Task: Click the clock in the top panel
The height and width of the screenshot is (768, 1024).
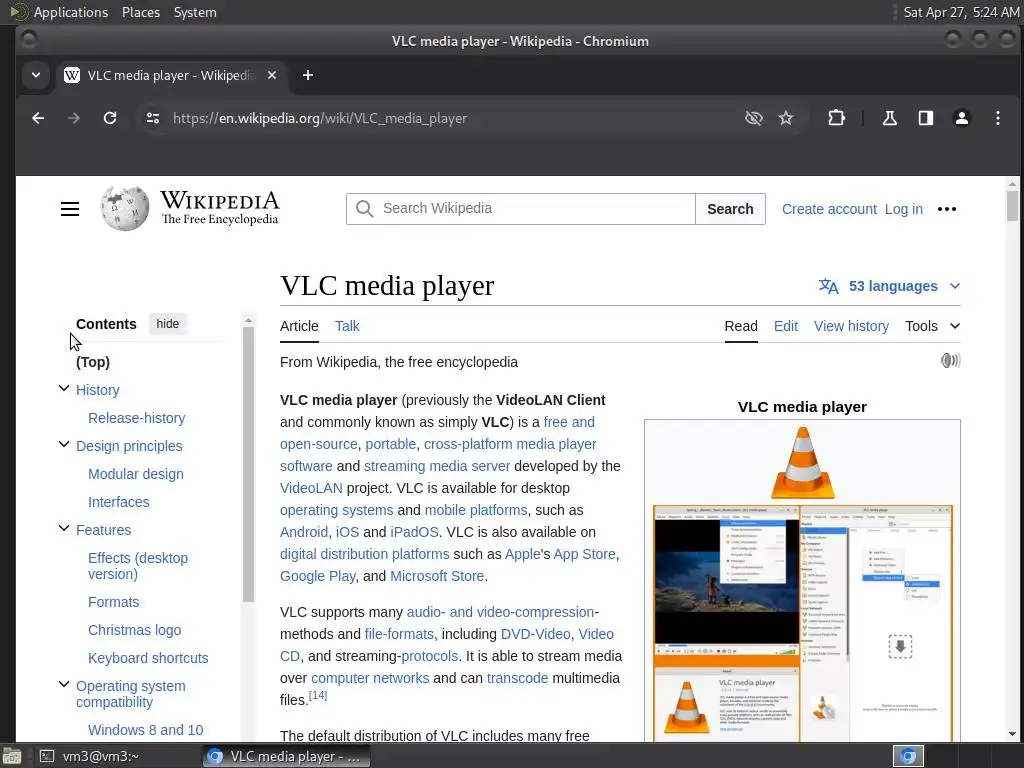Action: [x=961, y=12]
